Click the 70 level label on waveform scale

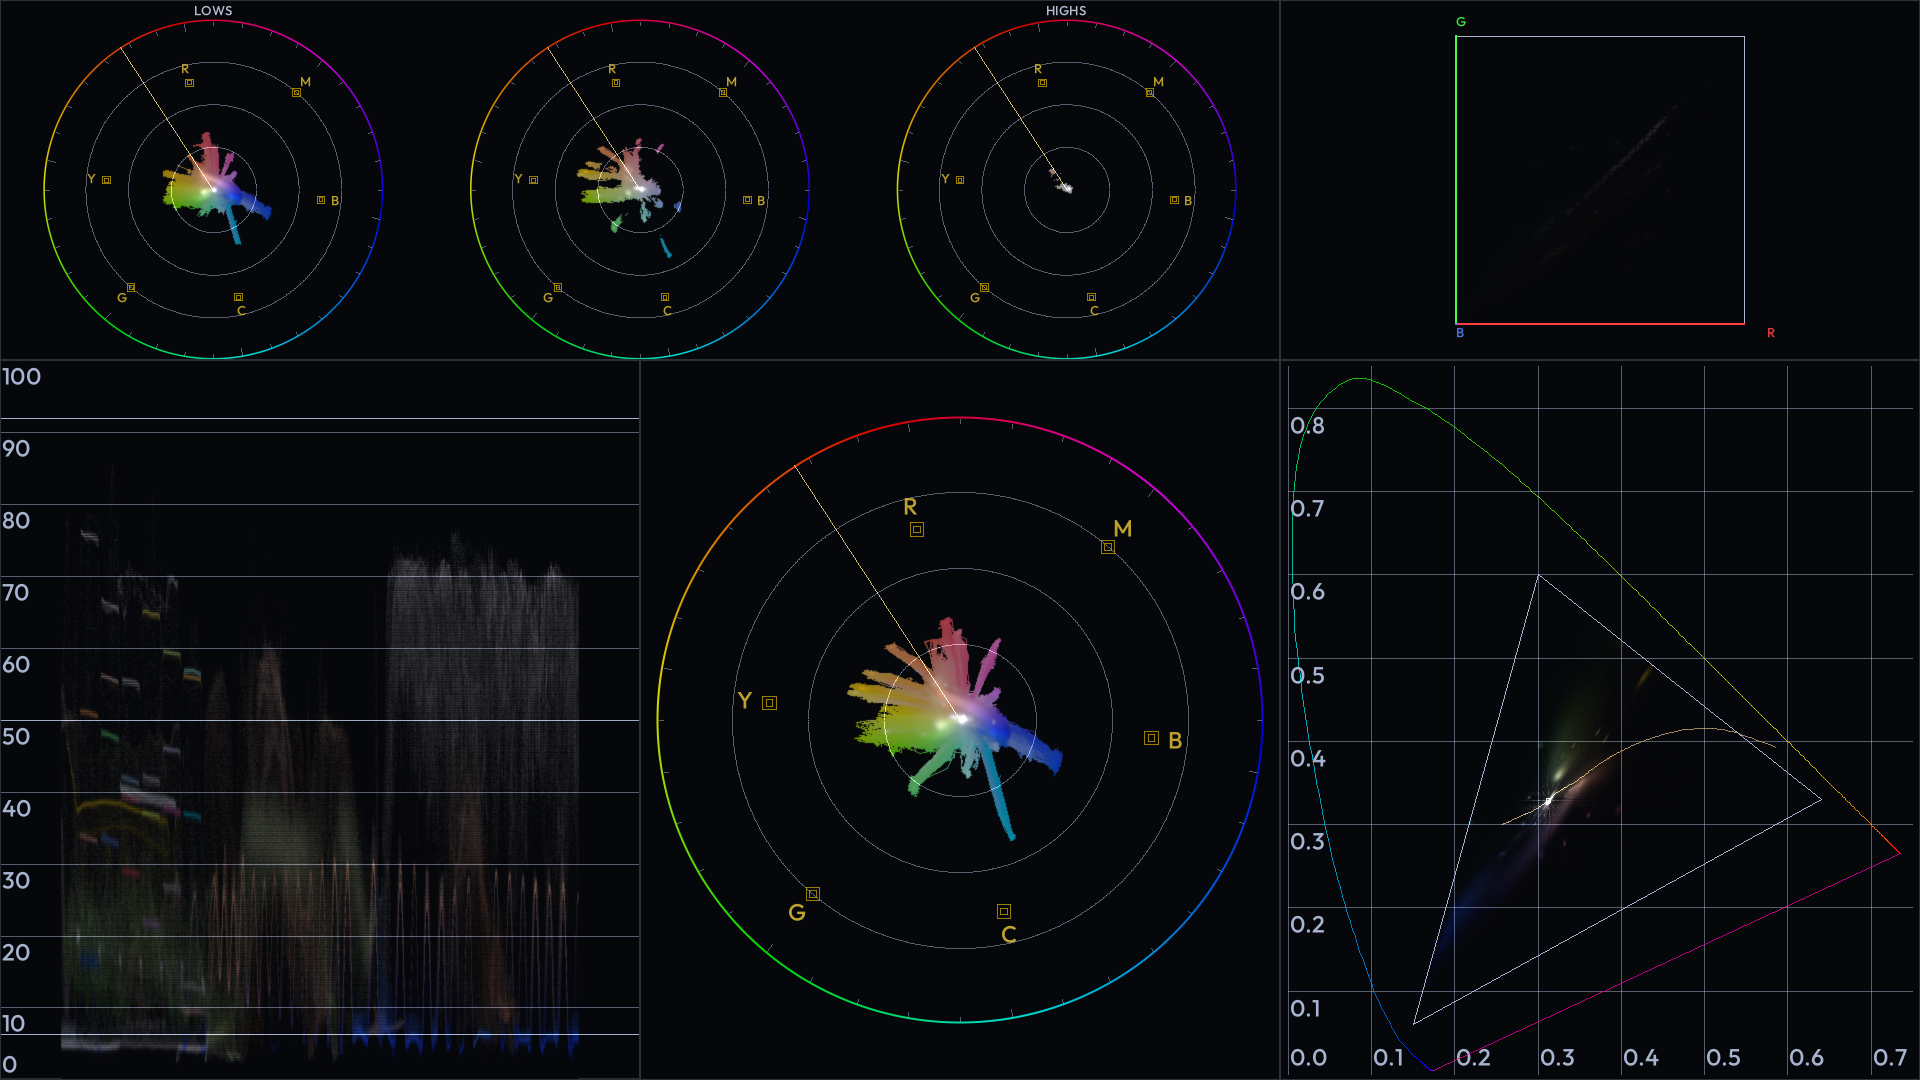coord(16,593)
